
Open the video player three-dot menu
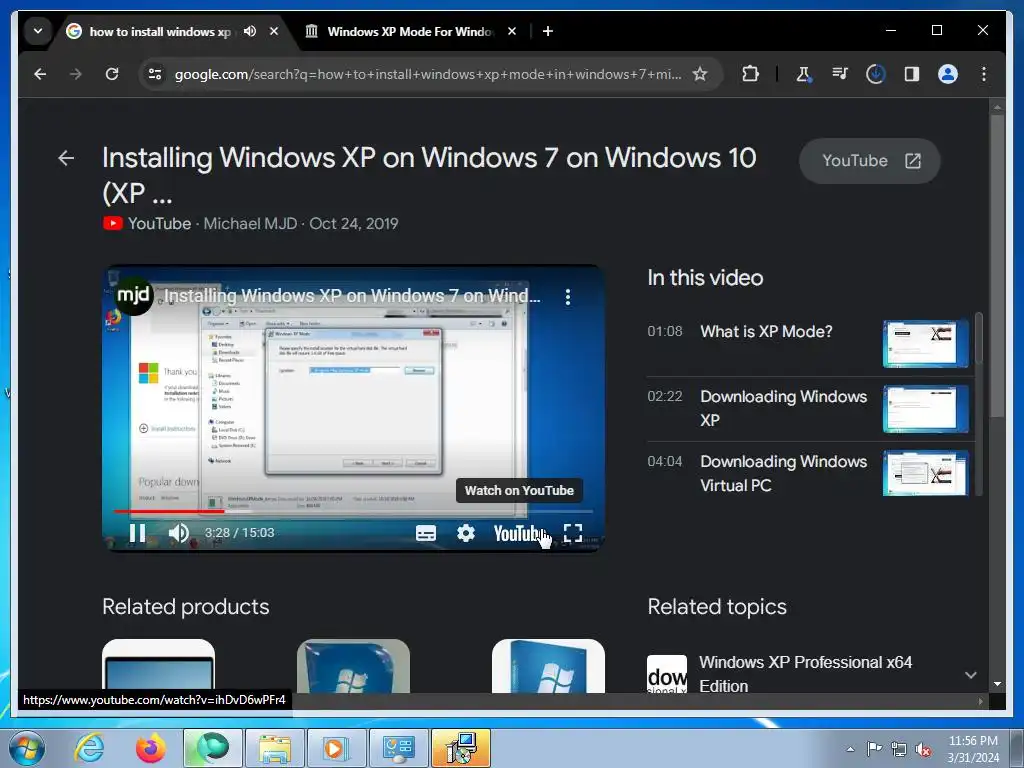568,297
